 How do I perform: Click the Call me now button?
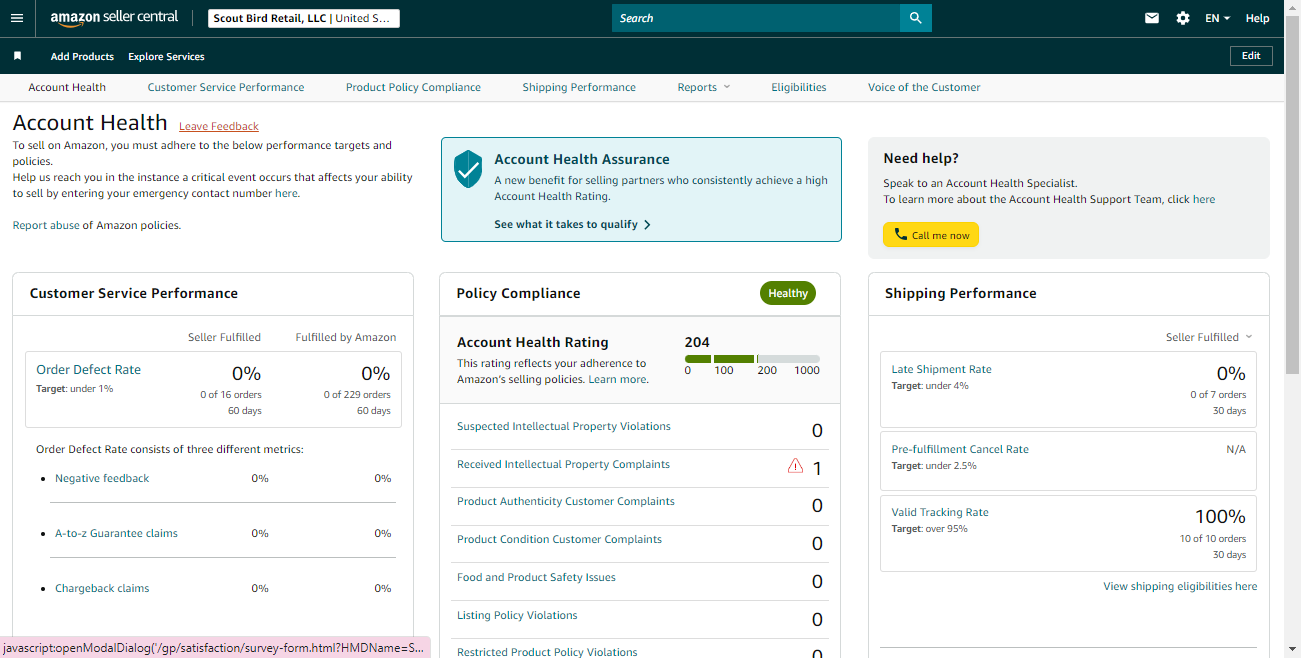tap(931, 235)
